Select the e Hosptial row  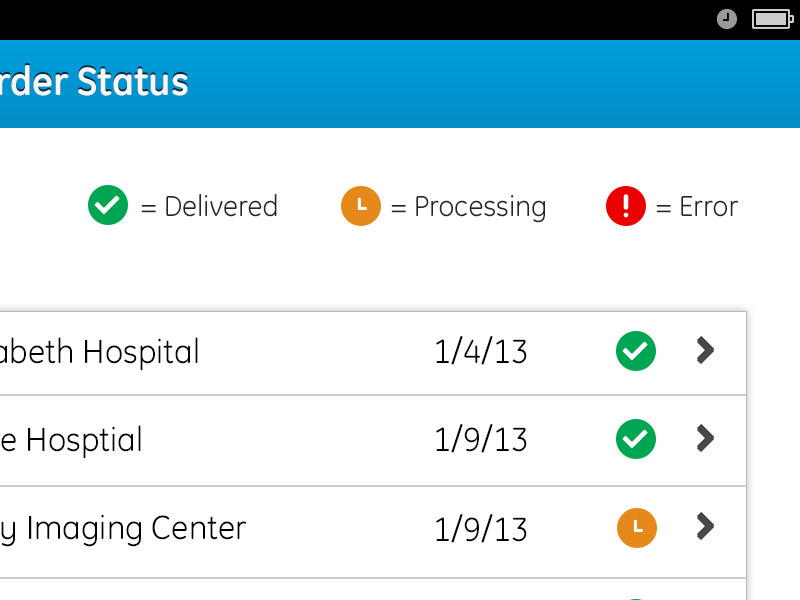coord(70,440)
